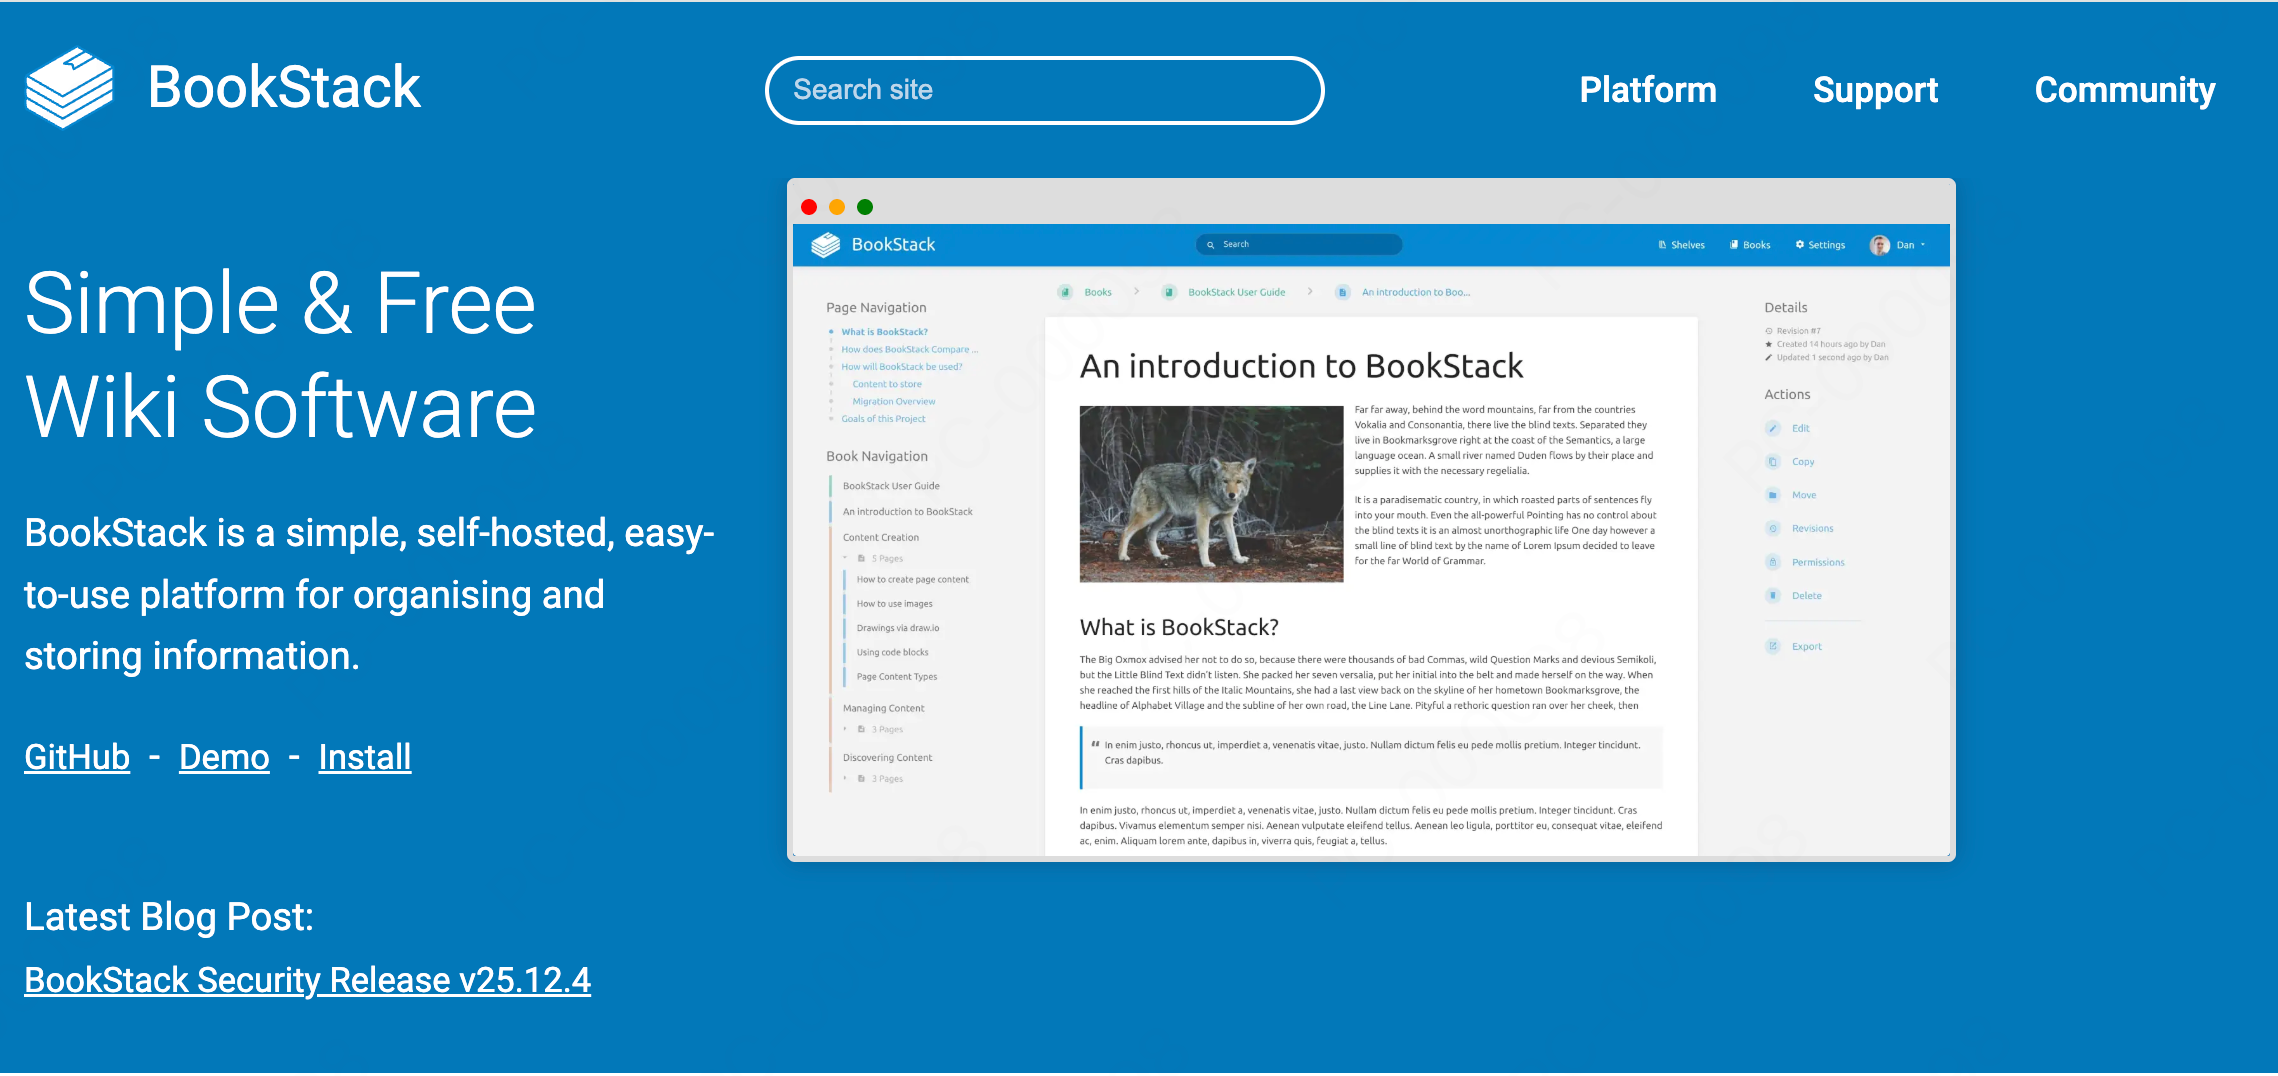Click 'Created 14 hours ago by Dan' text

(x=1830, y=344)
